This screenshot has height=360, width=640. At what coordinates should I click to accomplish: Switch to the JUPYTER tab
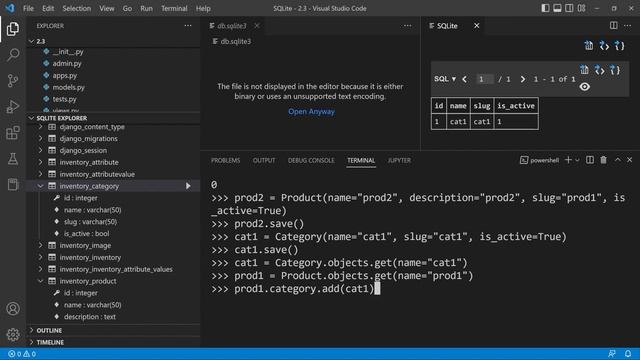[399, 160]
